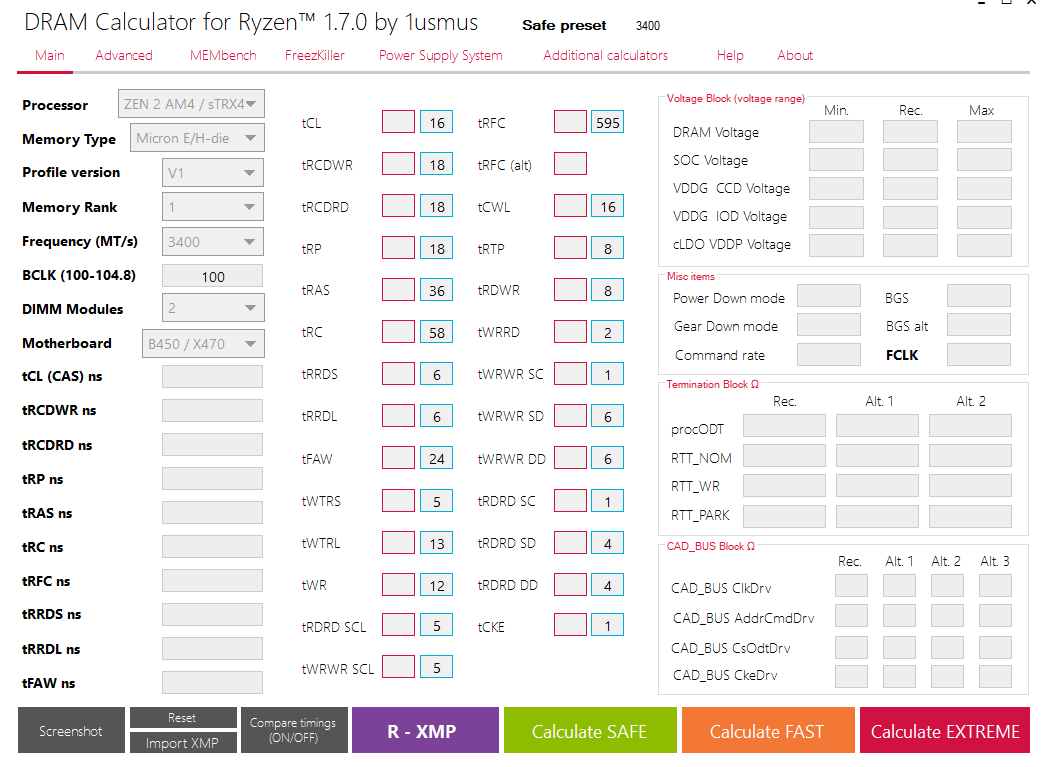Click the tRDRD SCL value 5 box
Viewport: 1048px width, 767px height.
[436, 625]
